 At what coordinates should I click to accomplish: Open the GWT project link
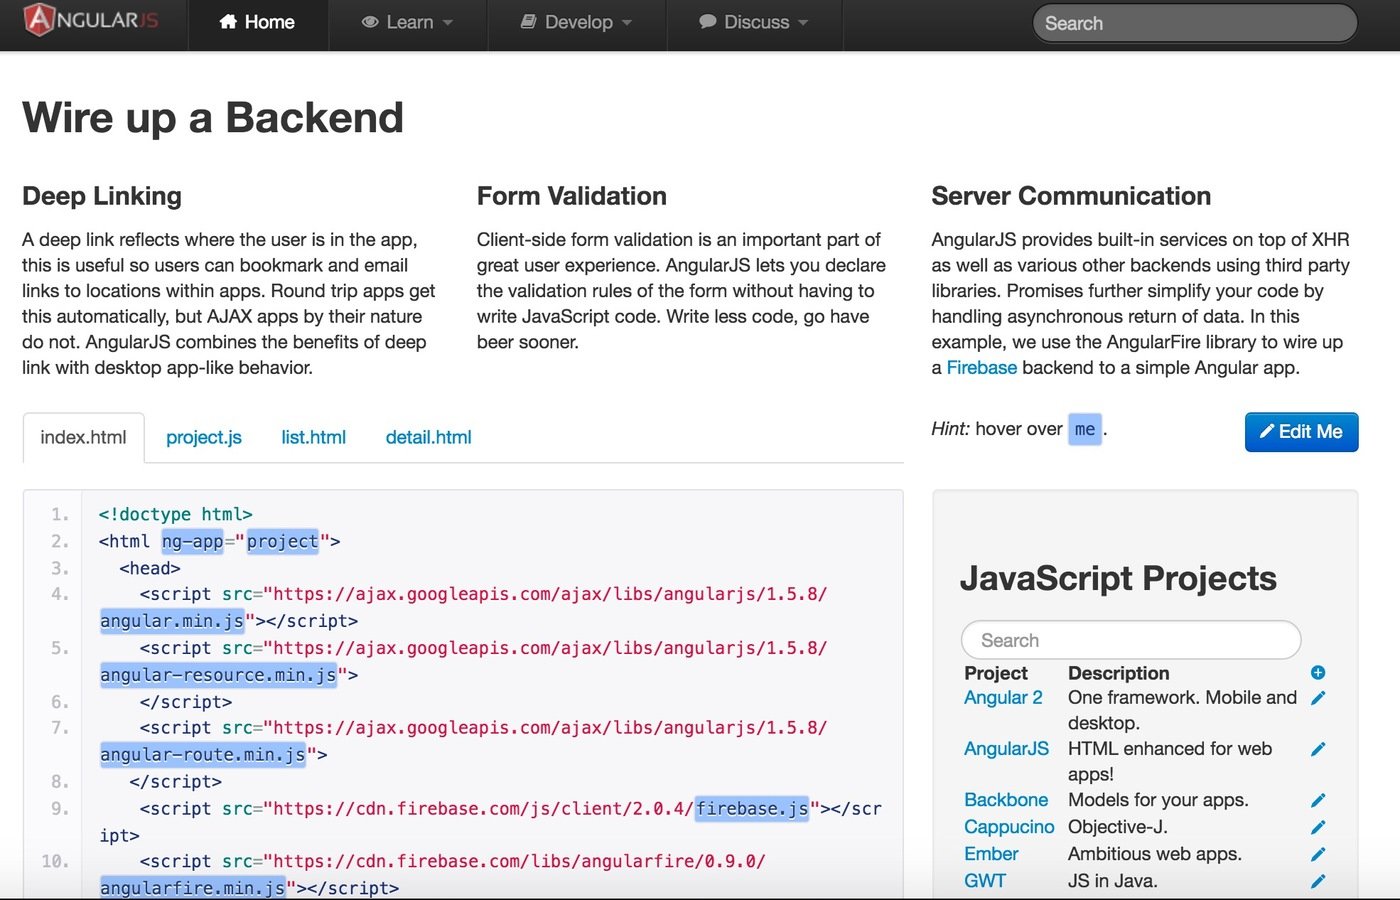coord(985,881)
